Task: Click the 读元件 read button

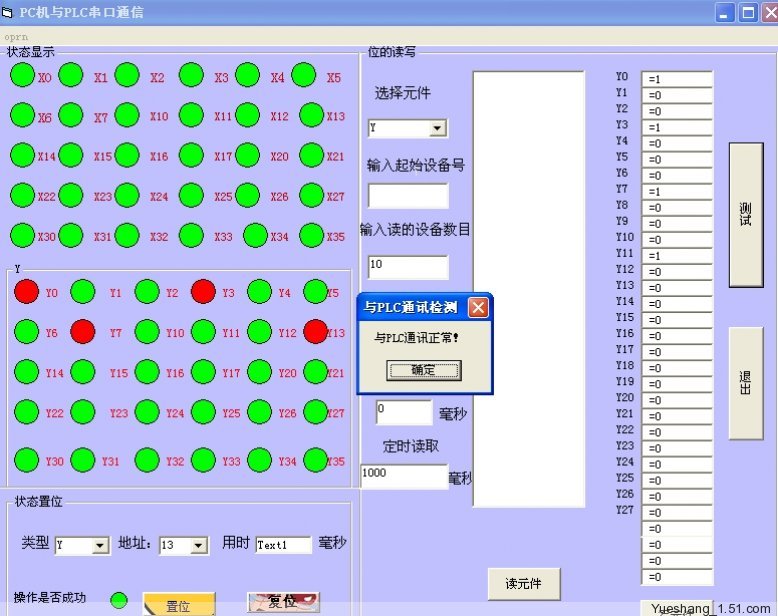Action: tap(524, 584)
